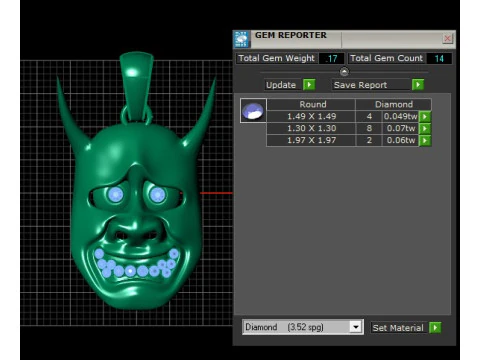
Task: Click the 0.06tw weight cell
Action: [x=400, y=140]
